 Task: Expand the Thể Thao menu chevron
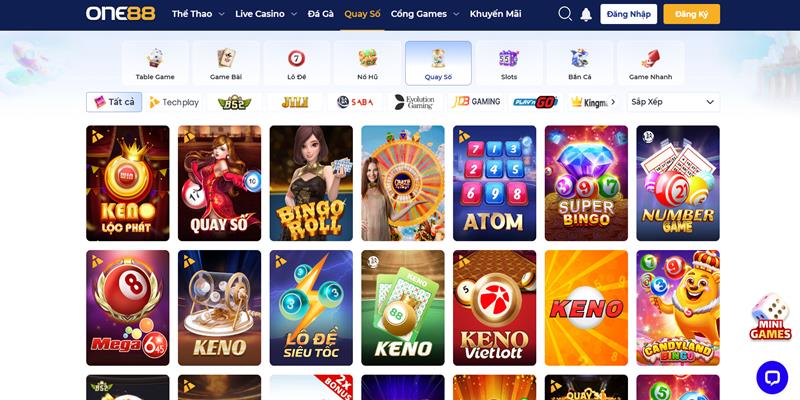221,14
